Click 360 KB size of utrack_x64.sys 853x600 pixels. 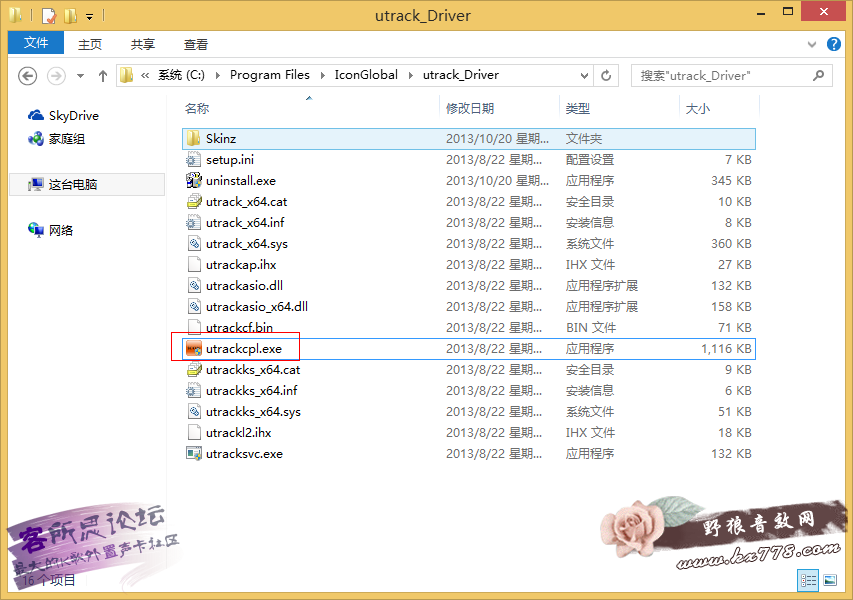(731, 244)
